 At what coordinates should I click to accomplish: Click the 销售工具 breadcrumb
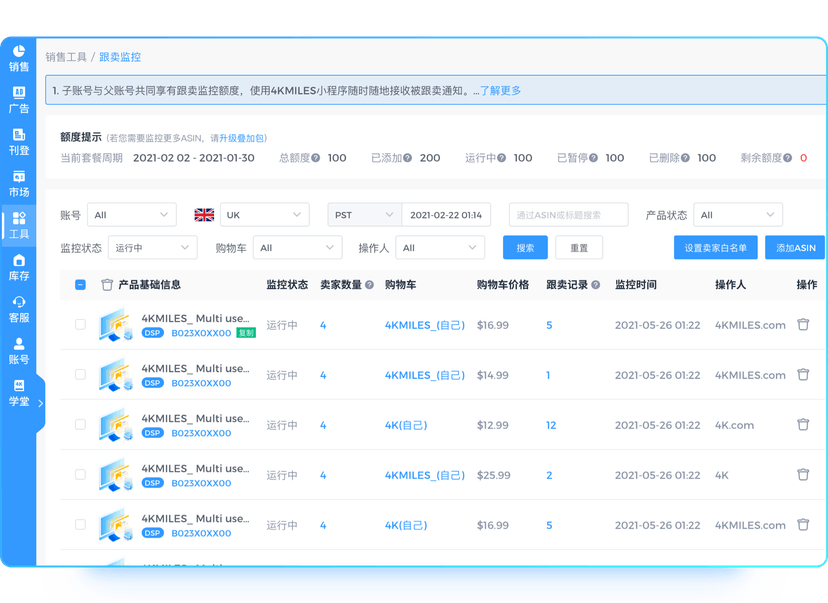point(66,57)
